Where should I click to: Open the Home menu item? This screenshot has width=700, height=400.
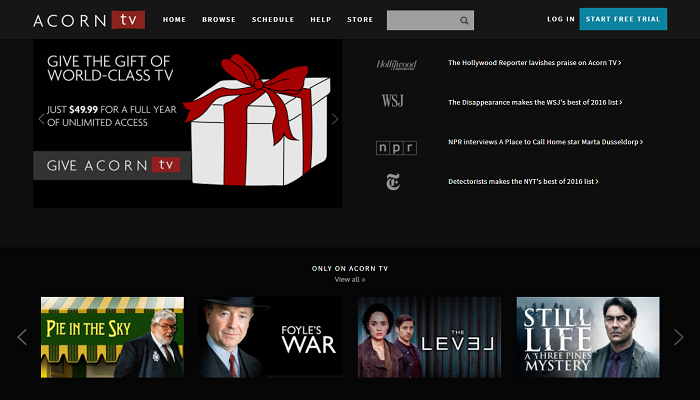[174, 20]
